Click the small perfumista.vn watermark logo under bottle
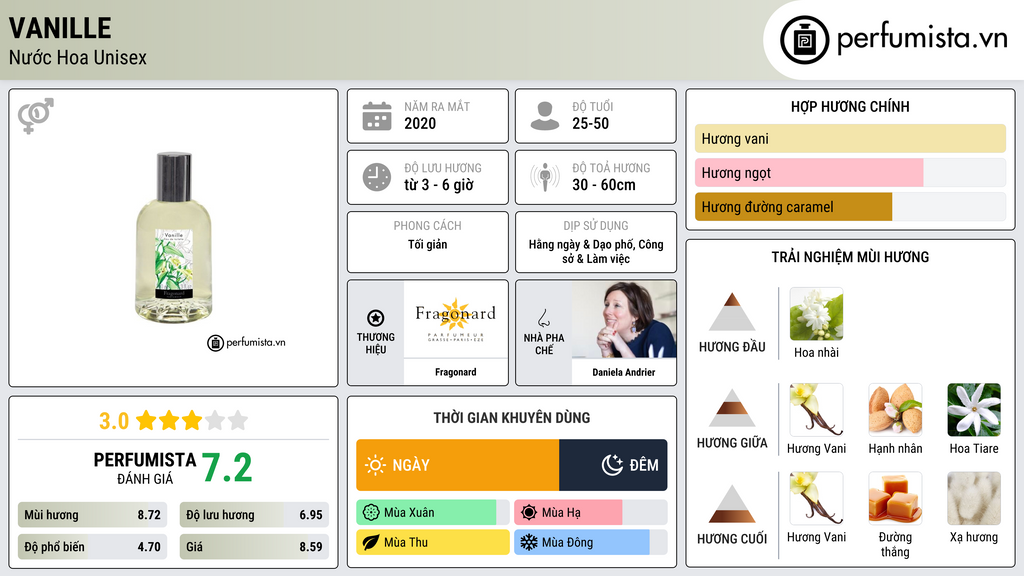This screenshot has height=576, width=1024. (x=246, y=342)
